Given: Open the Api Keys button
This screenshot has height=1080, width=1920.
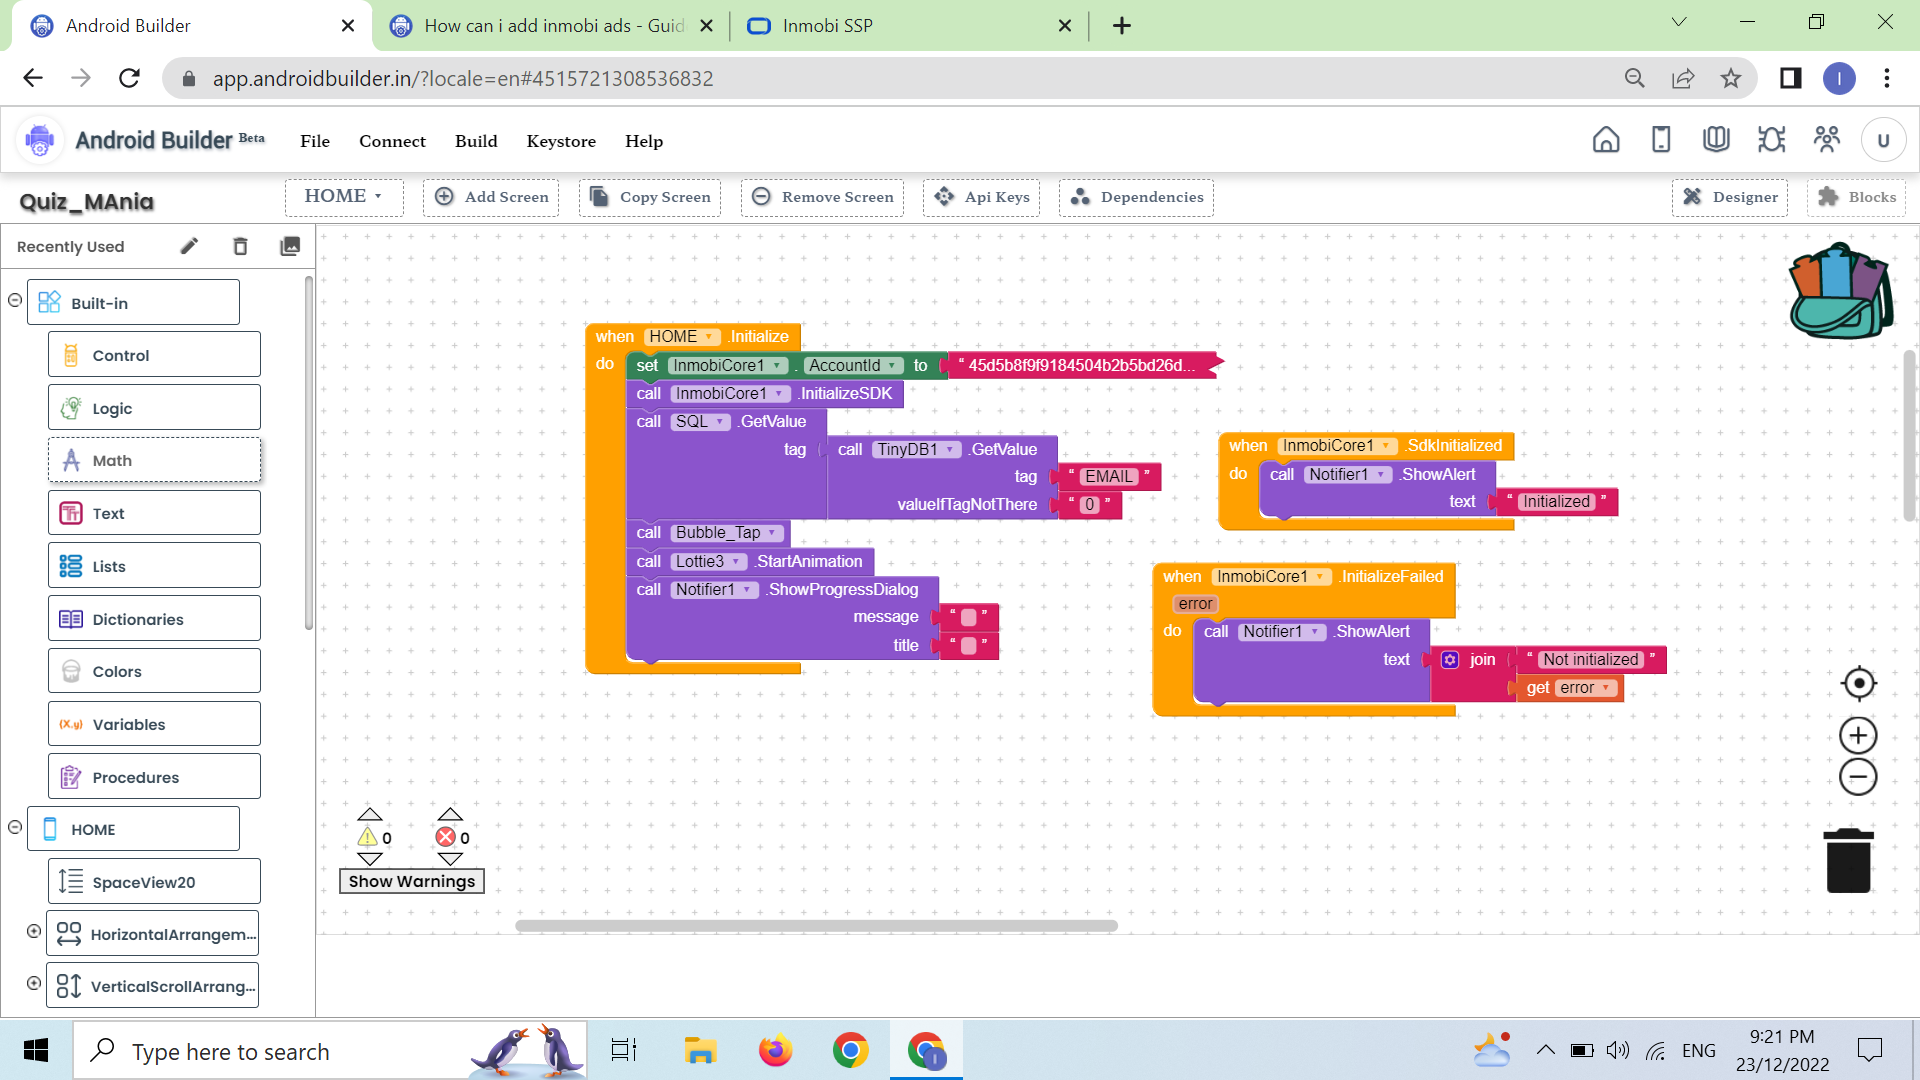Looking at the screenshot, I should point(981,197).
